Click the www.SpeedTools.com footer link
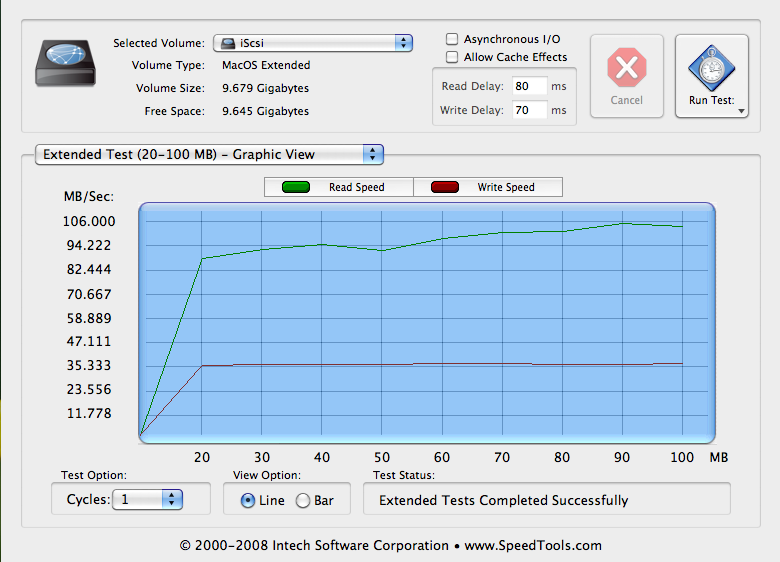 (531, 545)
